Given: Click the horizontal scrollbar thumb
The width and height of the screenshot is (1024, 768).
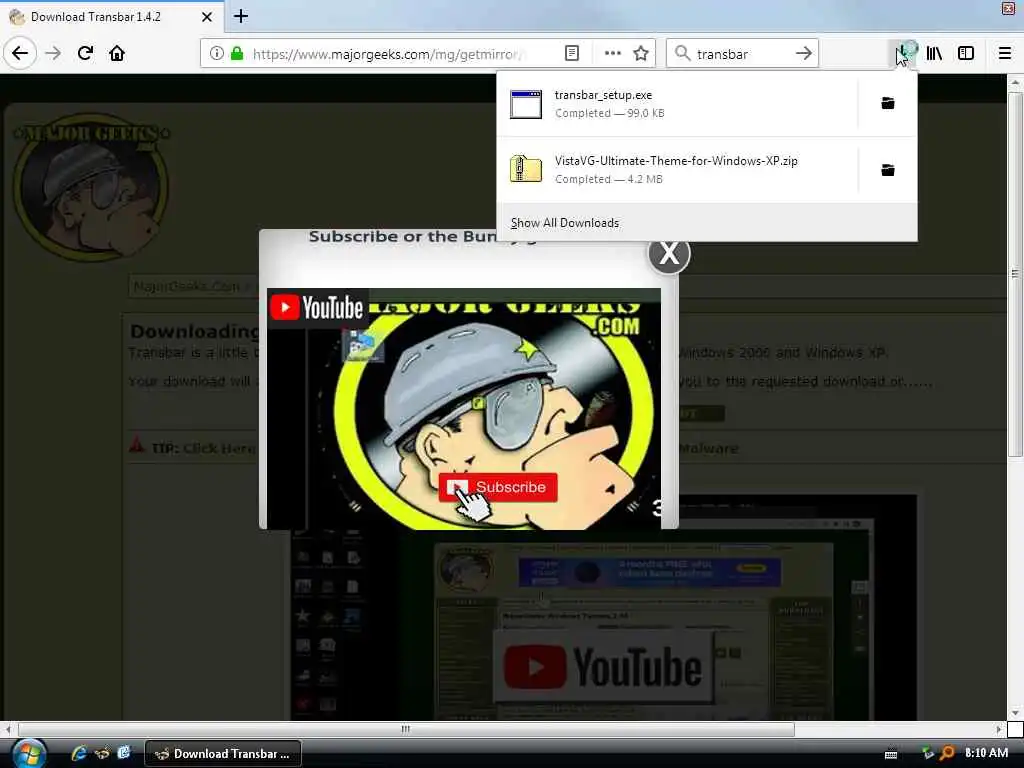Looking at the screenshot, I should point(406,729).
